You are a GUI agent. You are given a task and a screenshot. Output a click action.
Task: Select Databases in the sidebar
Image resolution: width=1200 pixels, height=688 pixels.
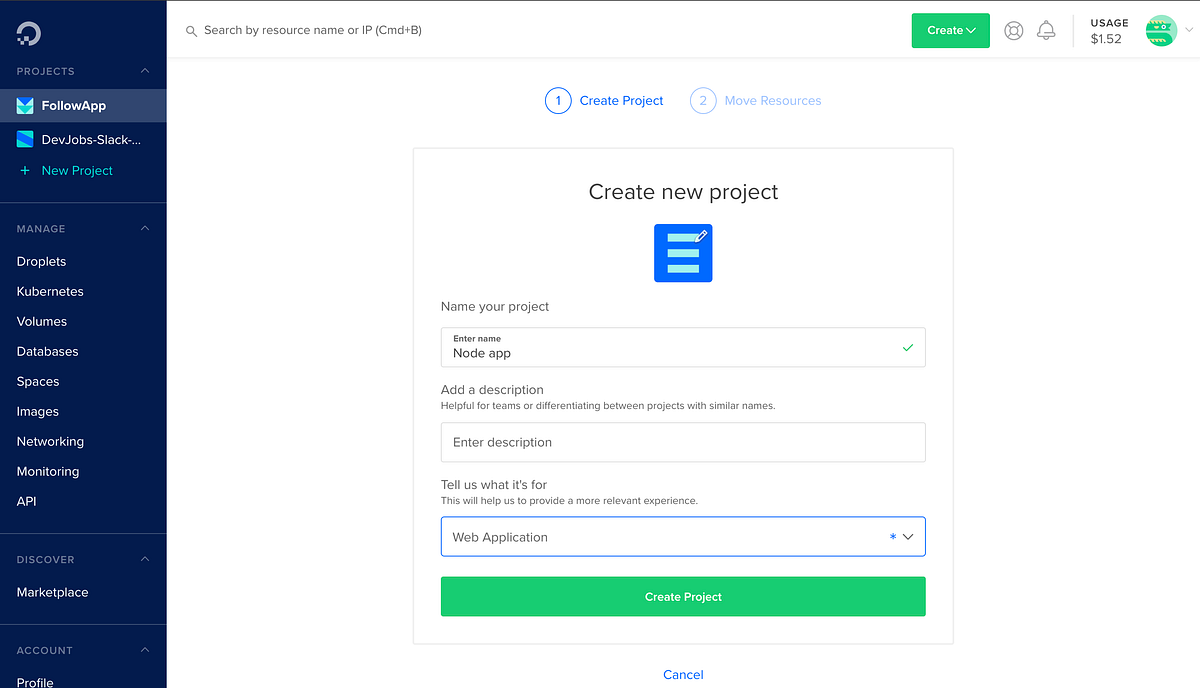pyautogui.click(x=46, y=351)
